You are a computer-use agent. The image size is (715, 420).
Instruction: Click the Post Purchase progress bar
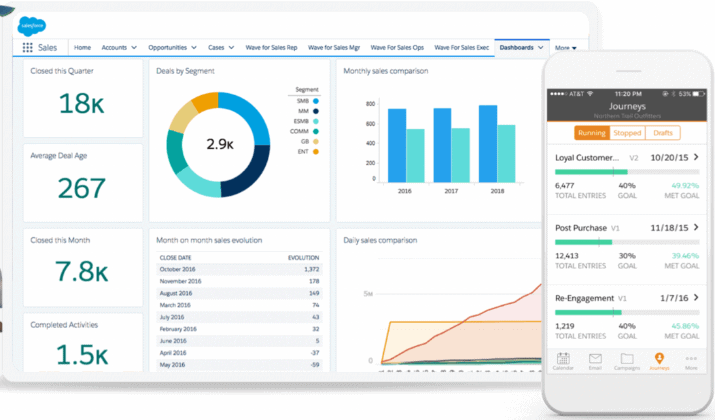pyautogui.click(x=627, y=242)
